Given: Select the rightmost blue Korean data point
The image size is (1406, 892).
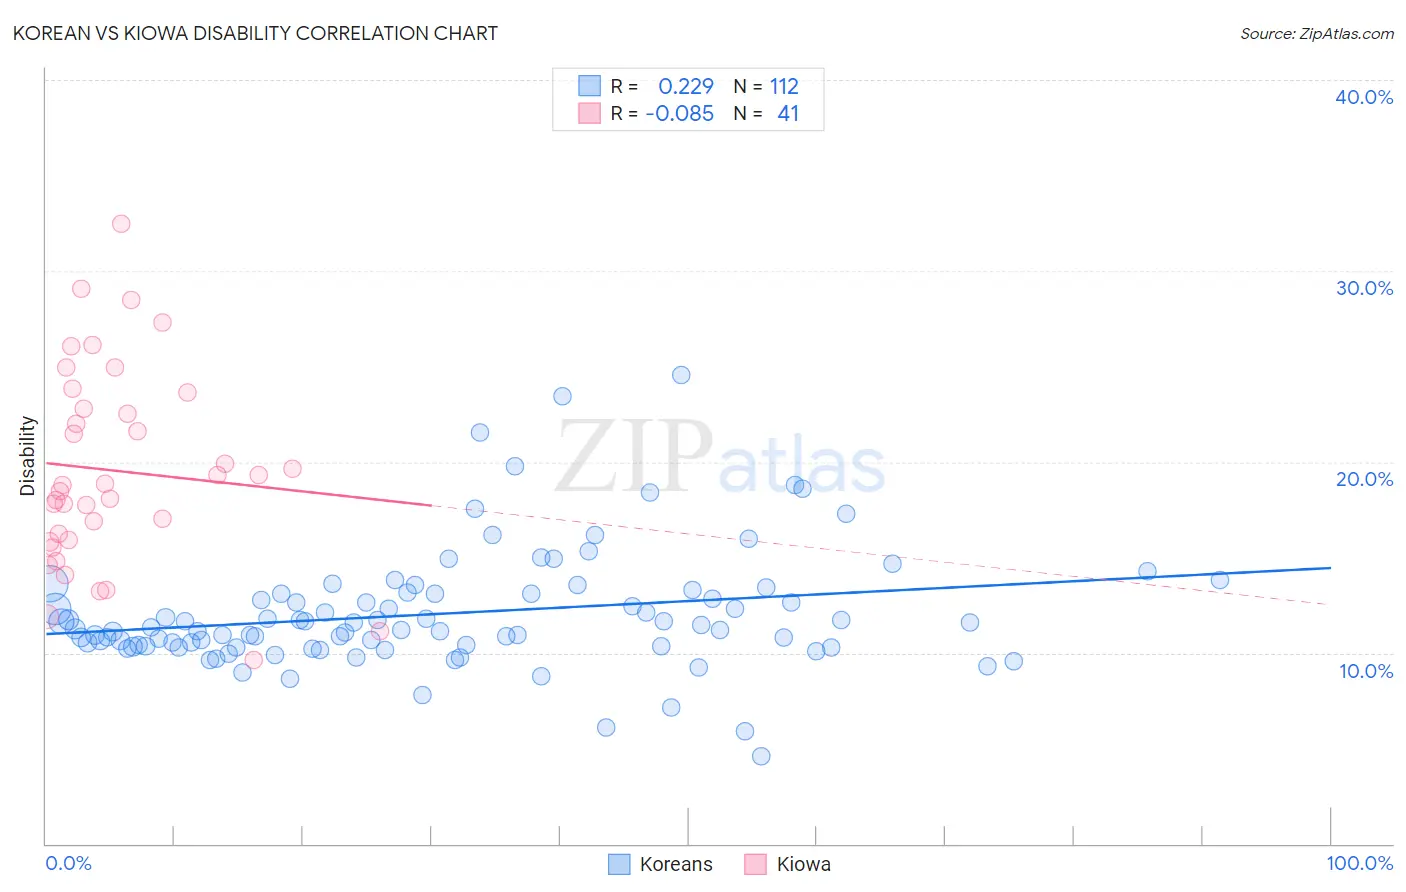Looking at the screenshot, I should (1220, 580).
